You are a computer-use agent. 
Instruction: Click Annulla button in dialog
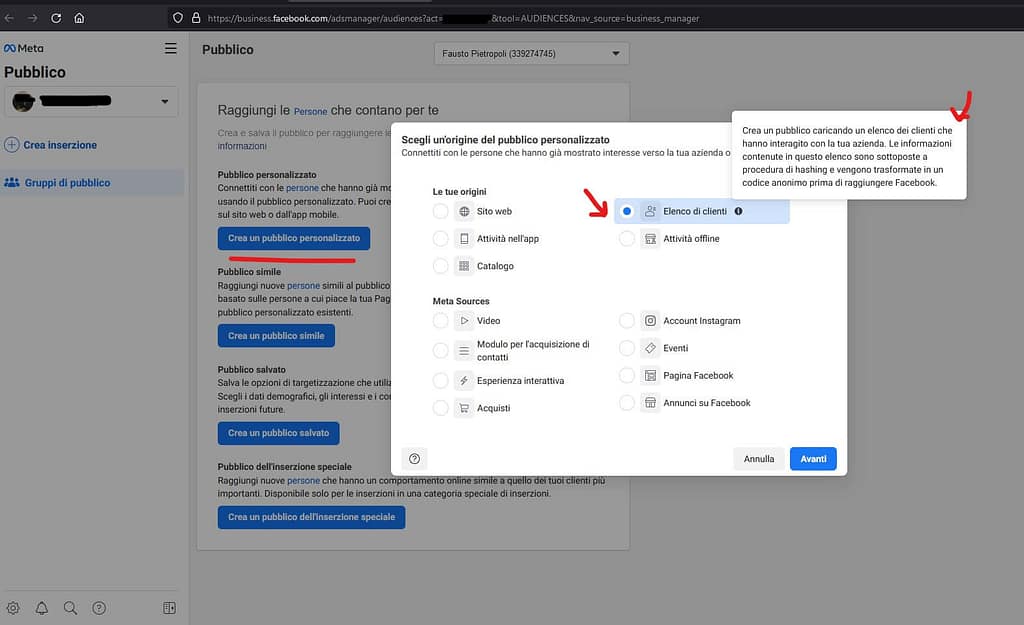[x=759, y=458]
